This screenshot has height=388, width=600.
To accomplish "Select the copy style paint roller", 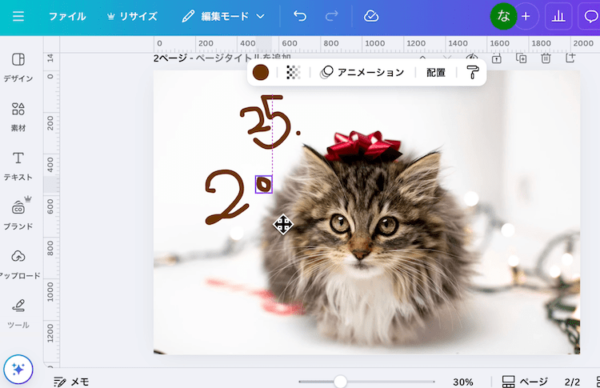I will pos(473,72).
